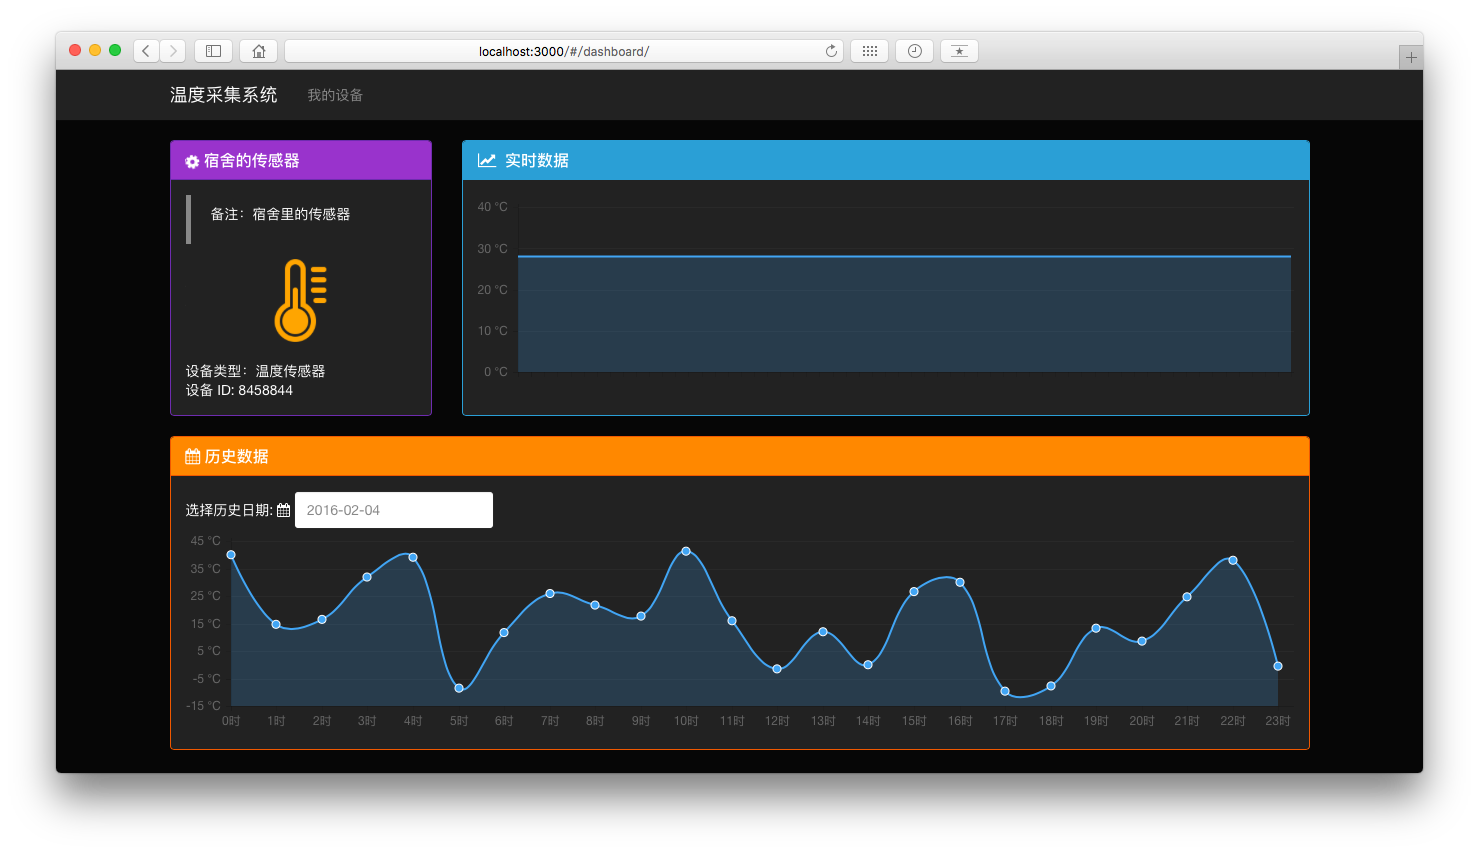Viewport: 1479px width, 853px height.
Task: Open the history date field 2016-02-04
Action: 394,510
